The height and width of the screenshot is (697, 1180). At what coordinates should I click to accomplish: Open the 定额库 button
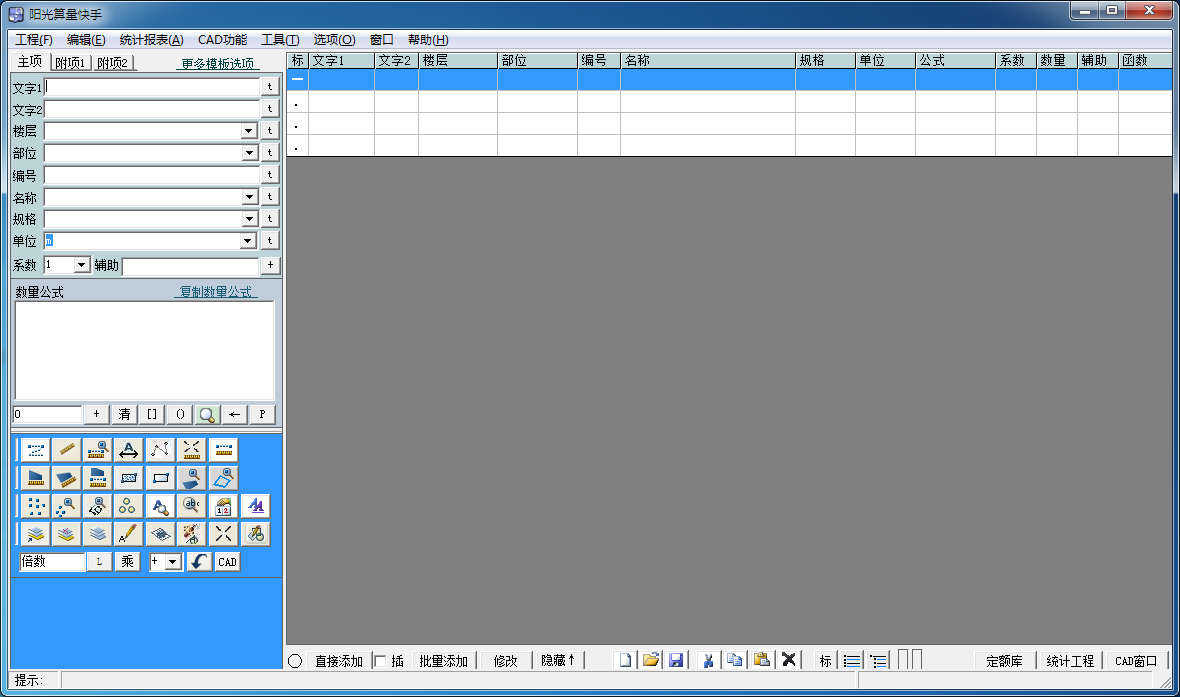coord(1005,661)
